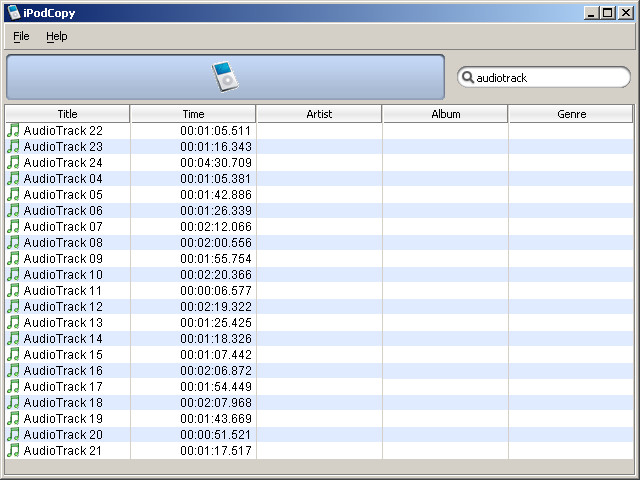The width and height of the screenshot is (640, 480).
Task: Click the music note icon for AudioTrack 16
Action: (13, 371)
